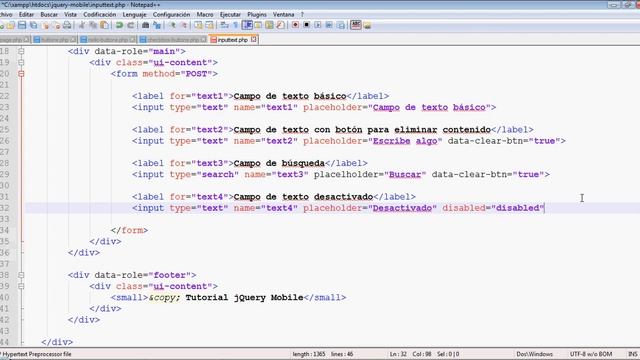Cut the selection with the scissors icon
Viewport: 640px width, 360px height.
82,25
